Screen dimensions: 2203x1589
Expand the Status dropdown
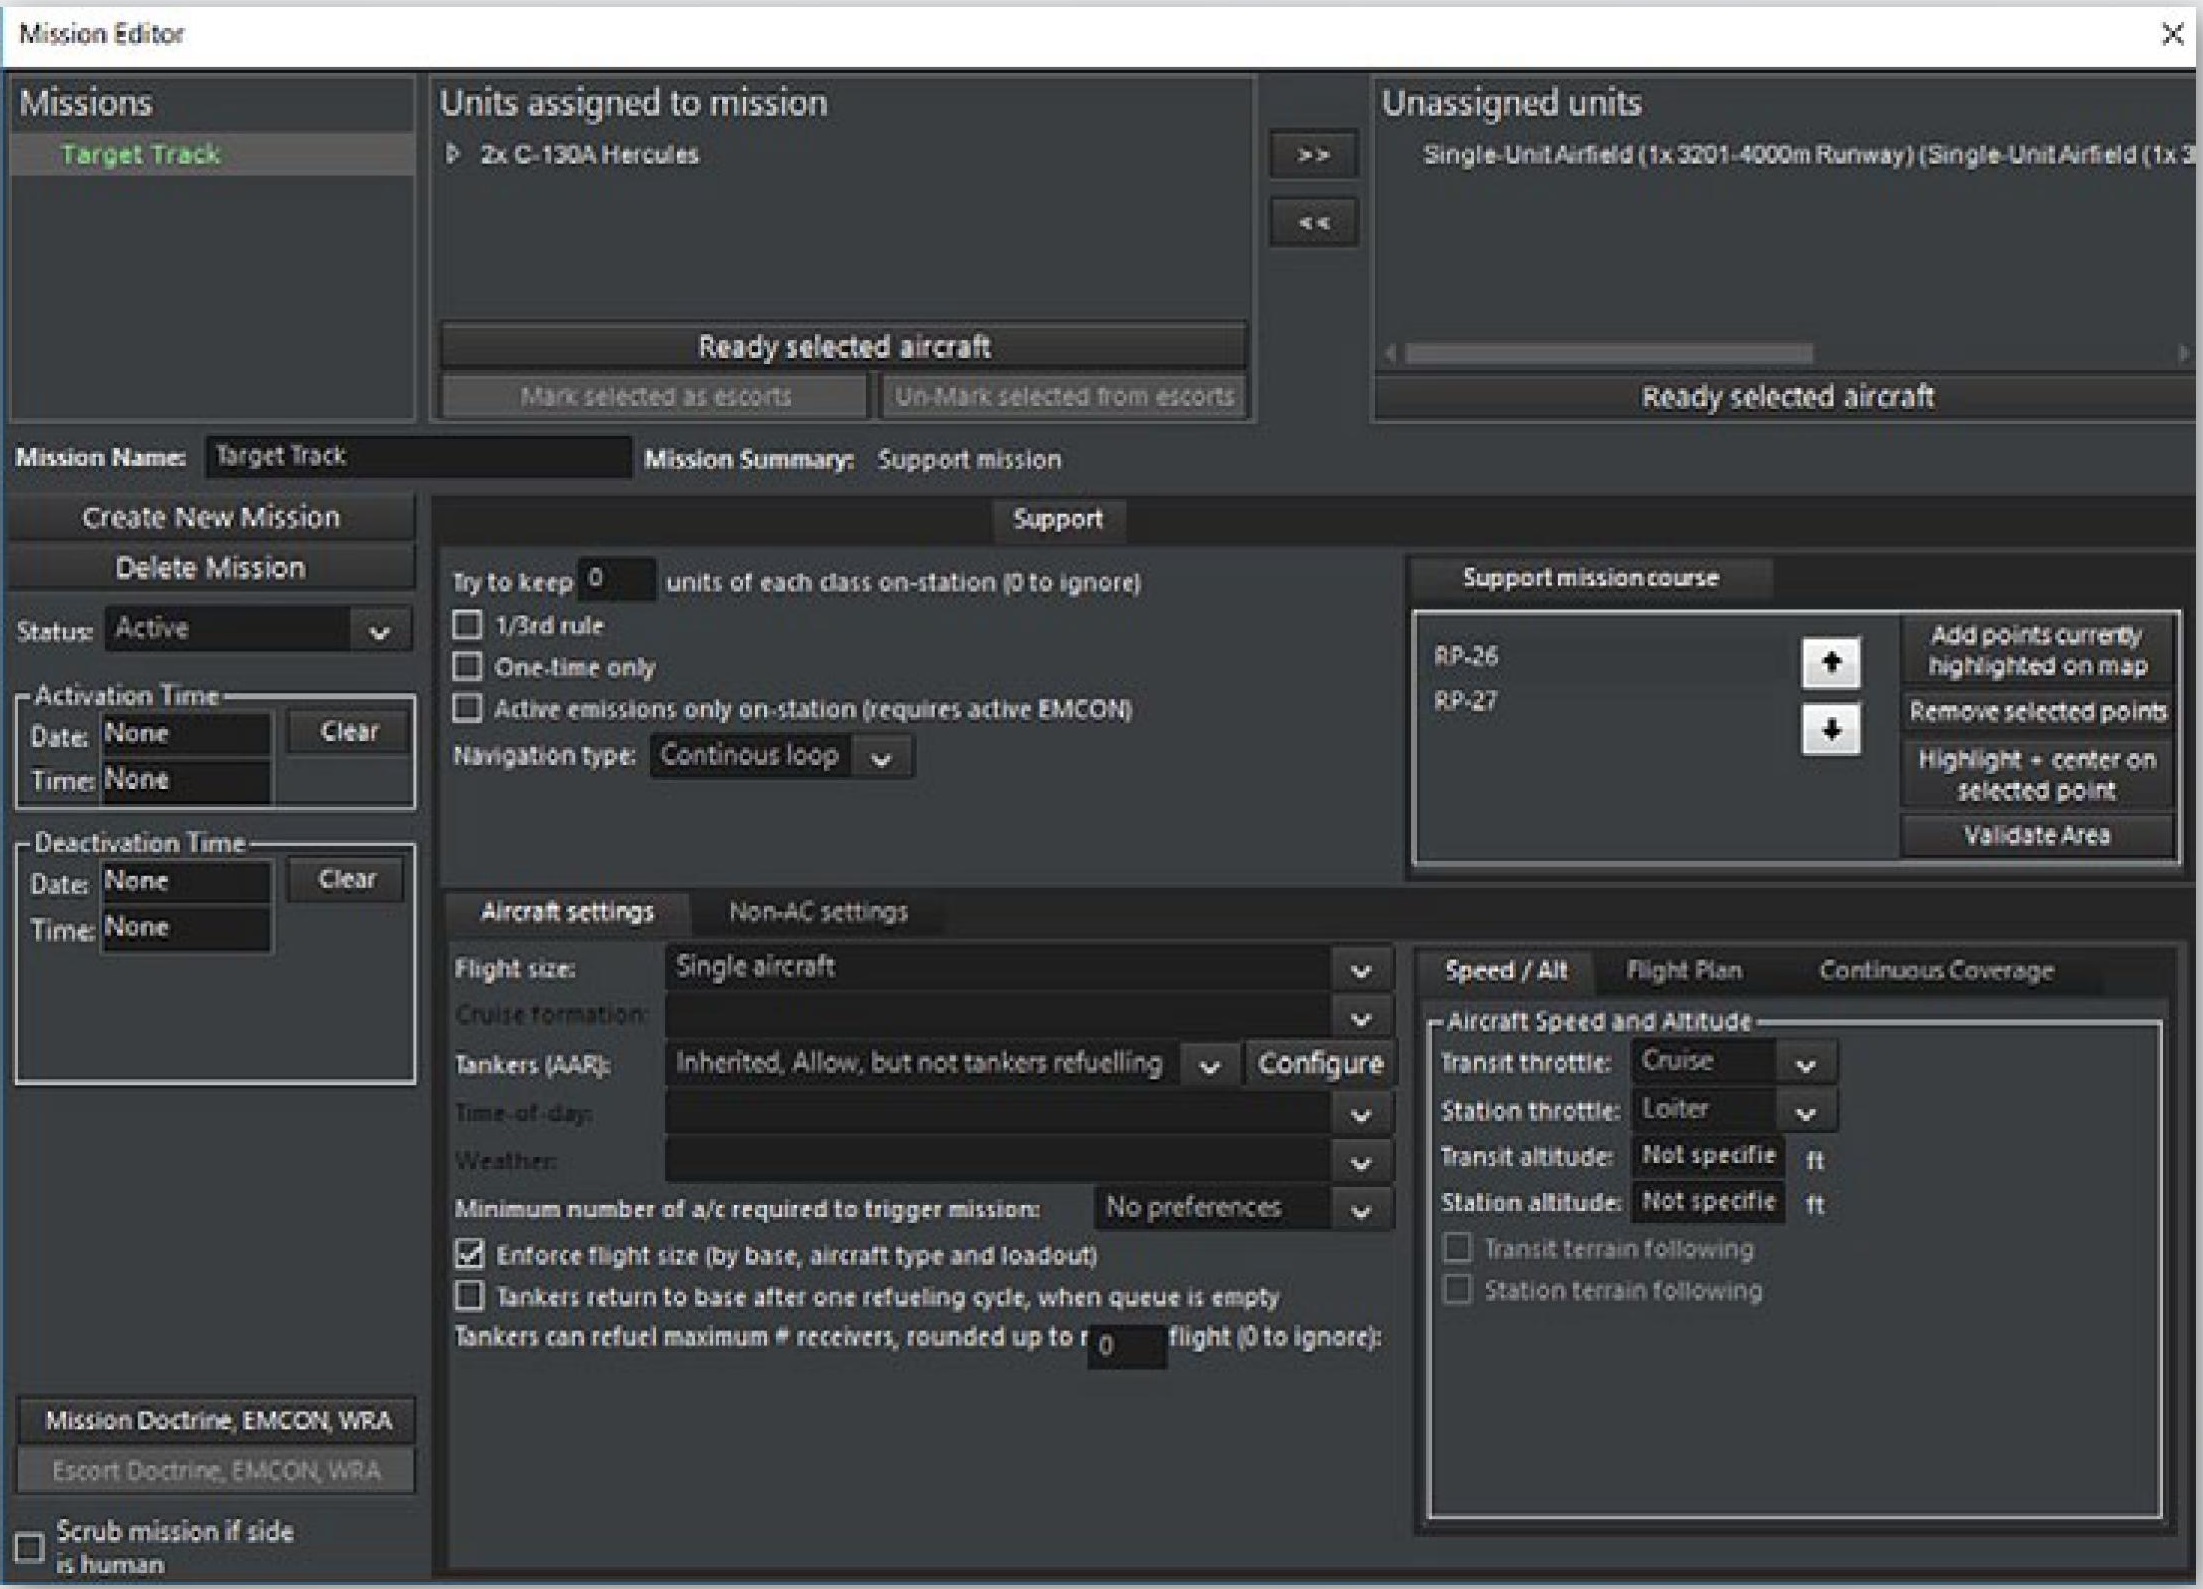379,631
